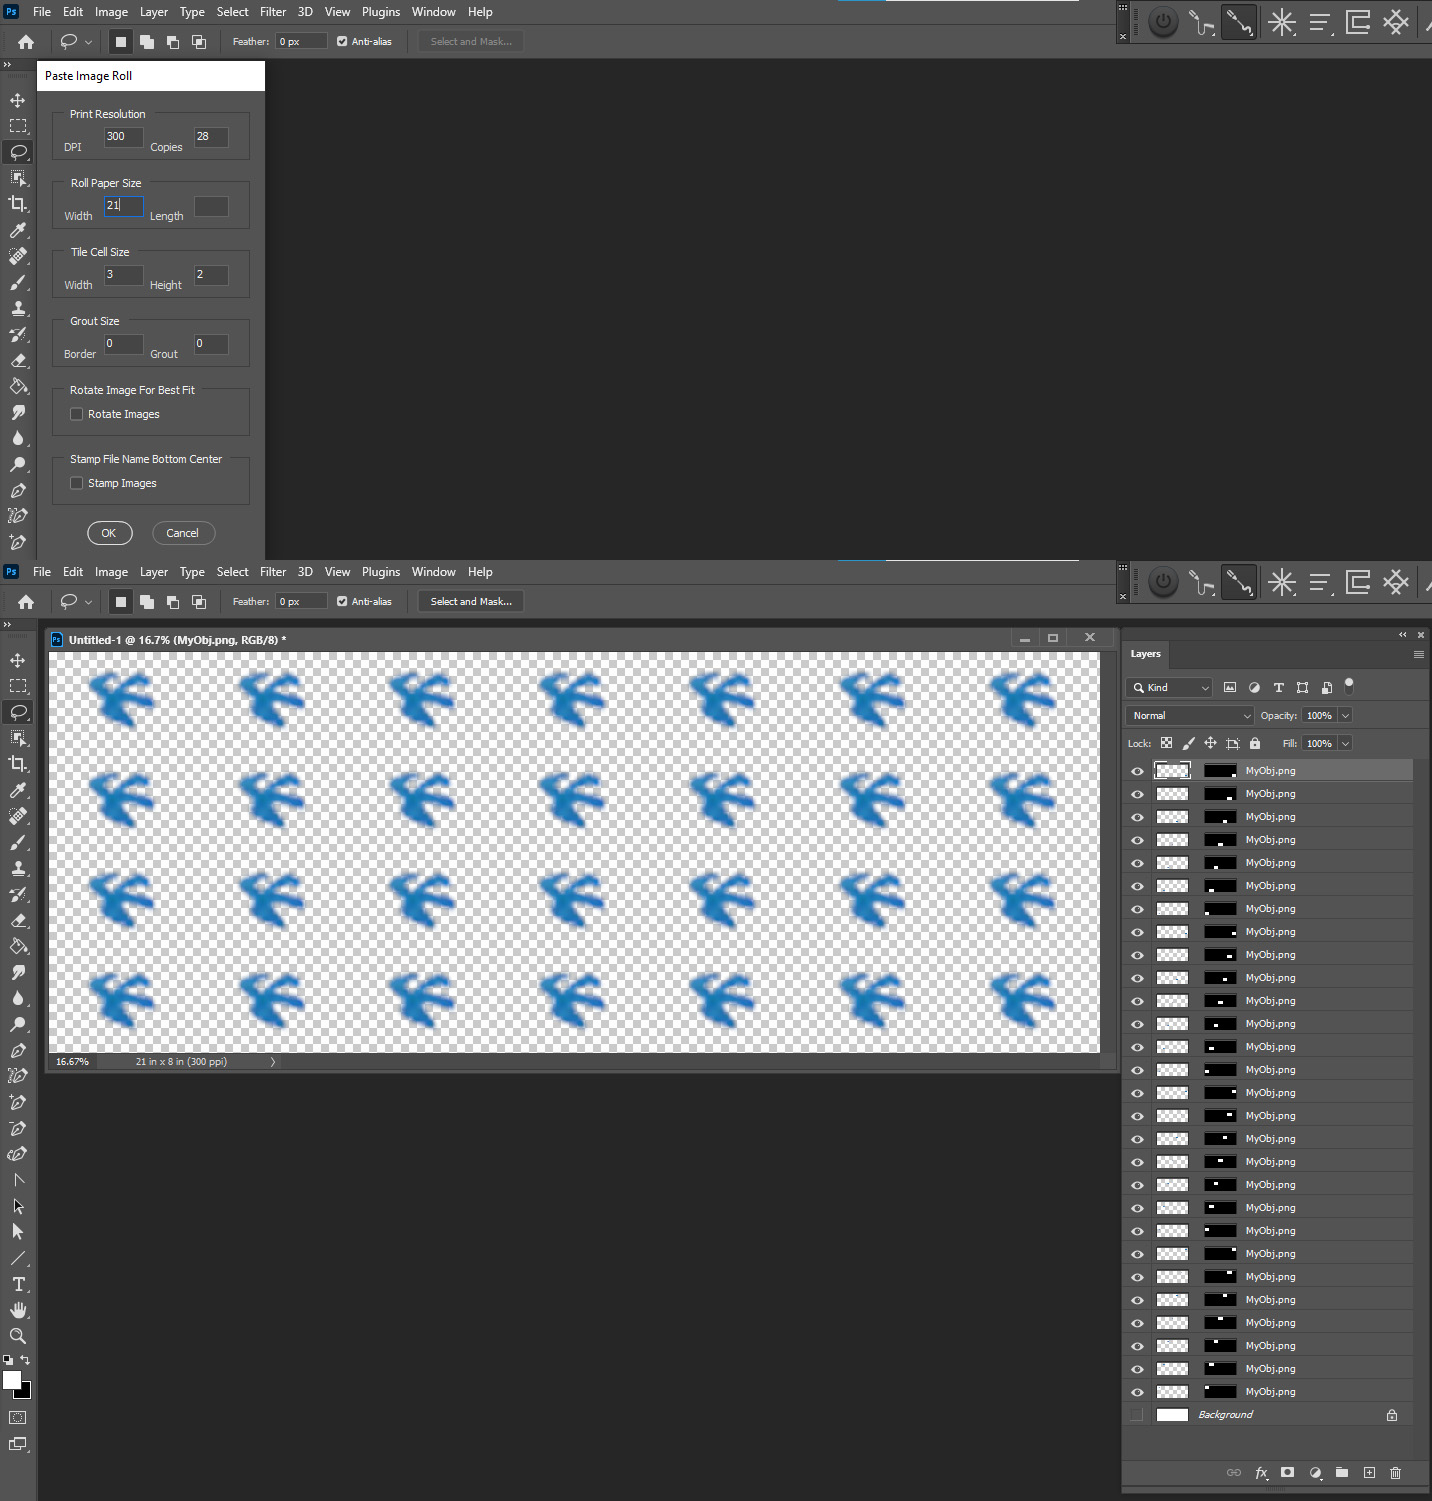
Task: Select the Lasso tool in the toolbar
Action: (x=18, y=712)
